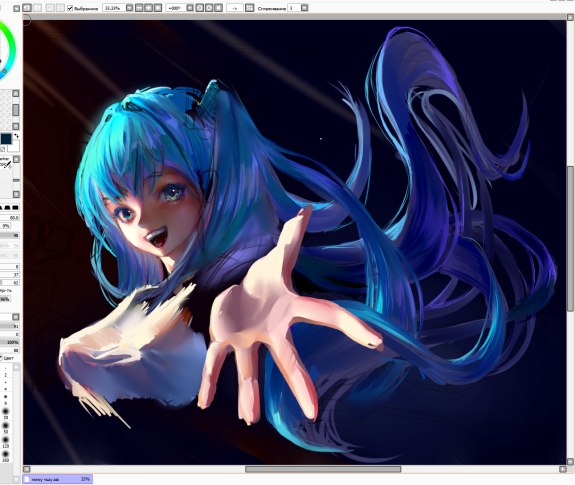This screenshot has width=575, height=485.
Task: Open the zoom percentage dropdown
Action: pos(129,8)
